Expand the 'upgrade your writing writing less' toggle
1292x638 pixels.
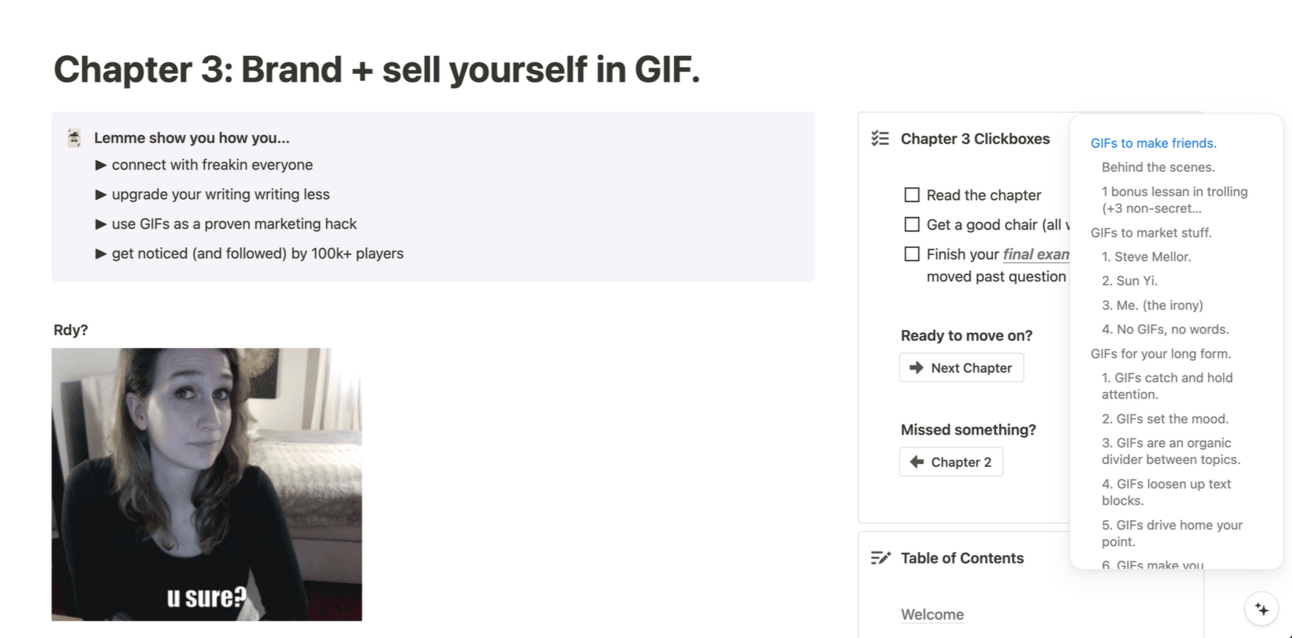click(101, 194)
